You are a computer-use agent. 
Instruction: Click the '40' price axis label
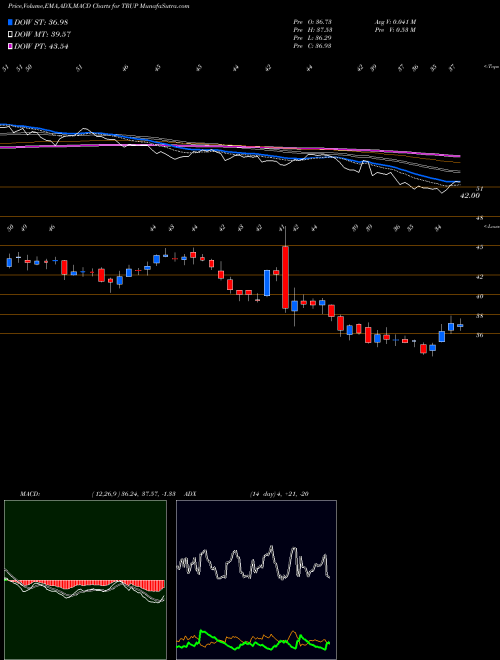pos(479,296)
